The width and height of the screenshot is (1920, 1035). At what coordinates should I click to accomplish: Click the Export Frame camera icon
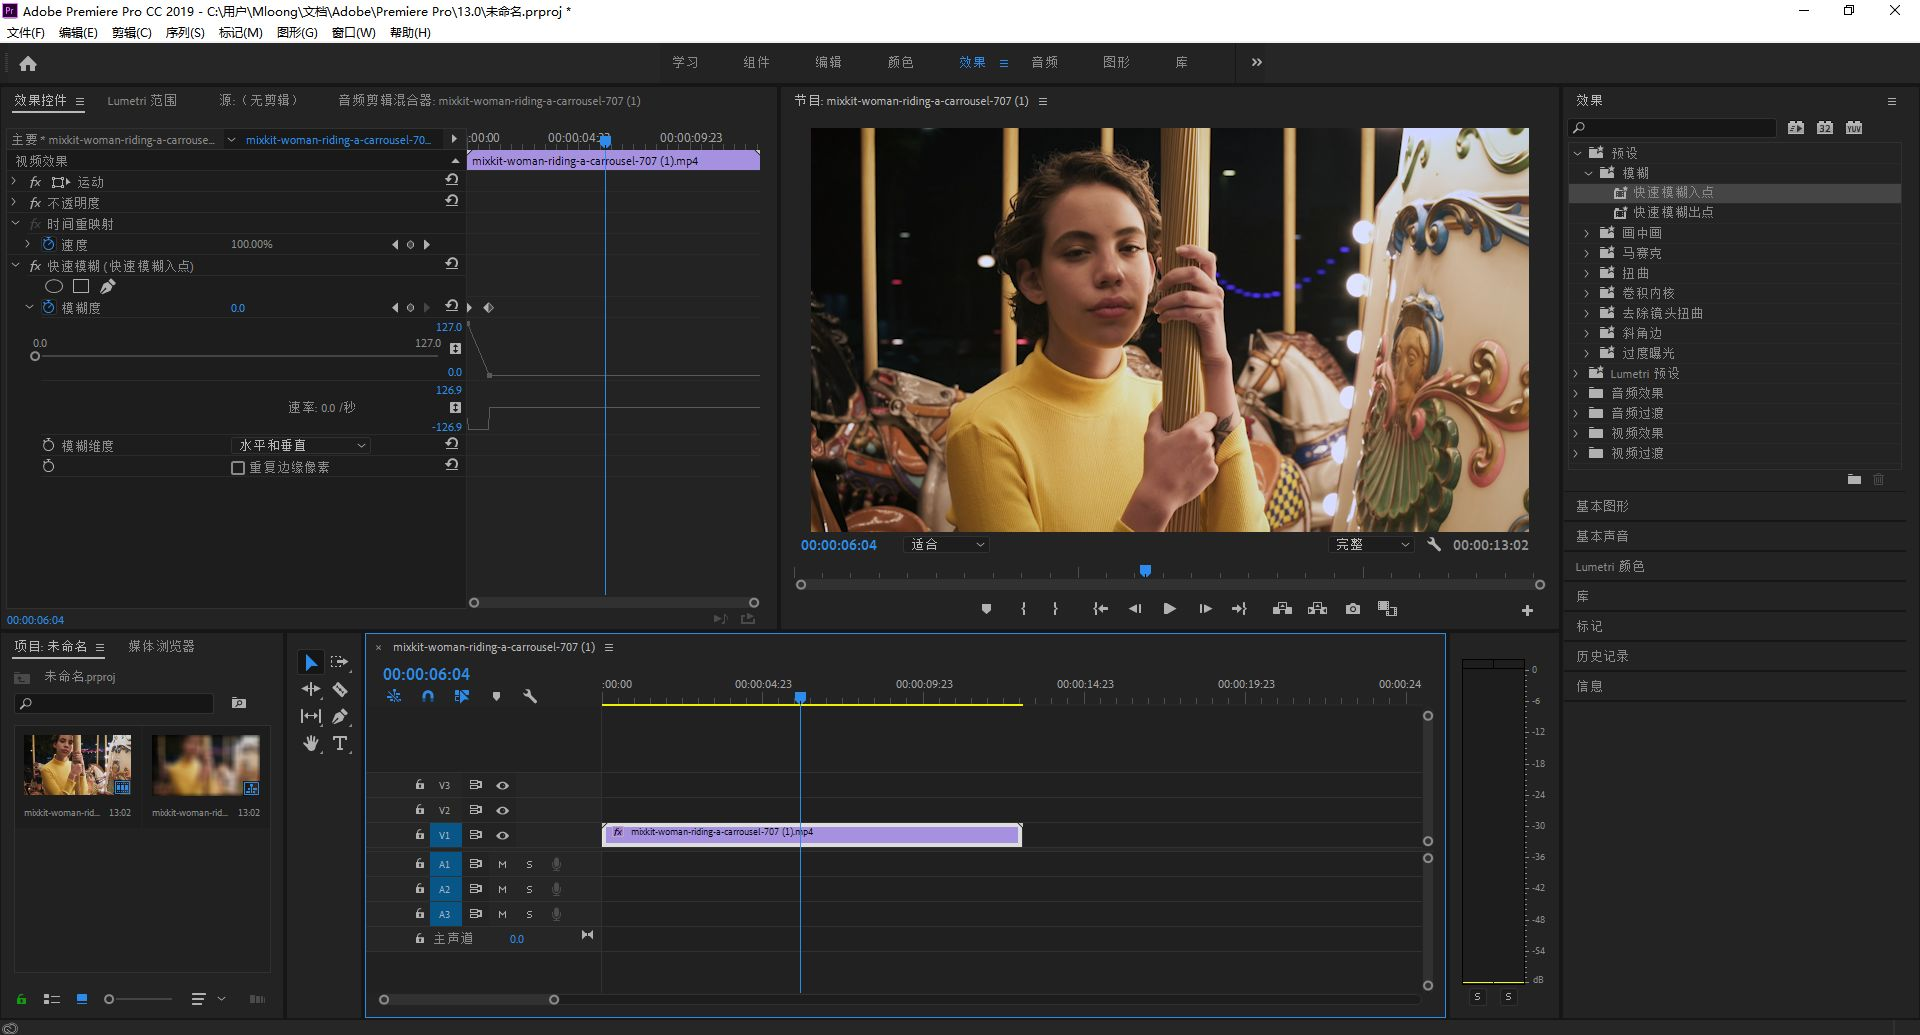coord(1352,609)
